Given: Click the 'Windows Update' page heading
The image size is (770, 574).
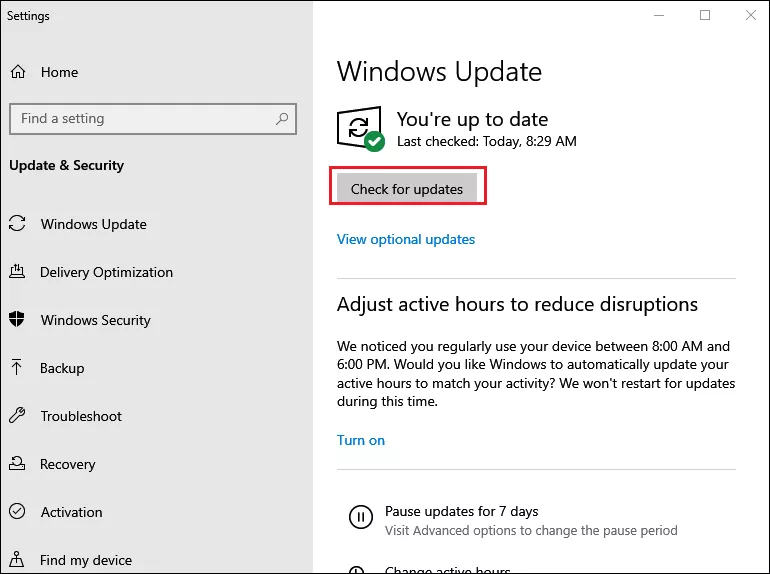Looking at the screenshot, I should point(439,72).
